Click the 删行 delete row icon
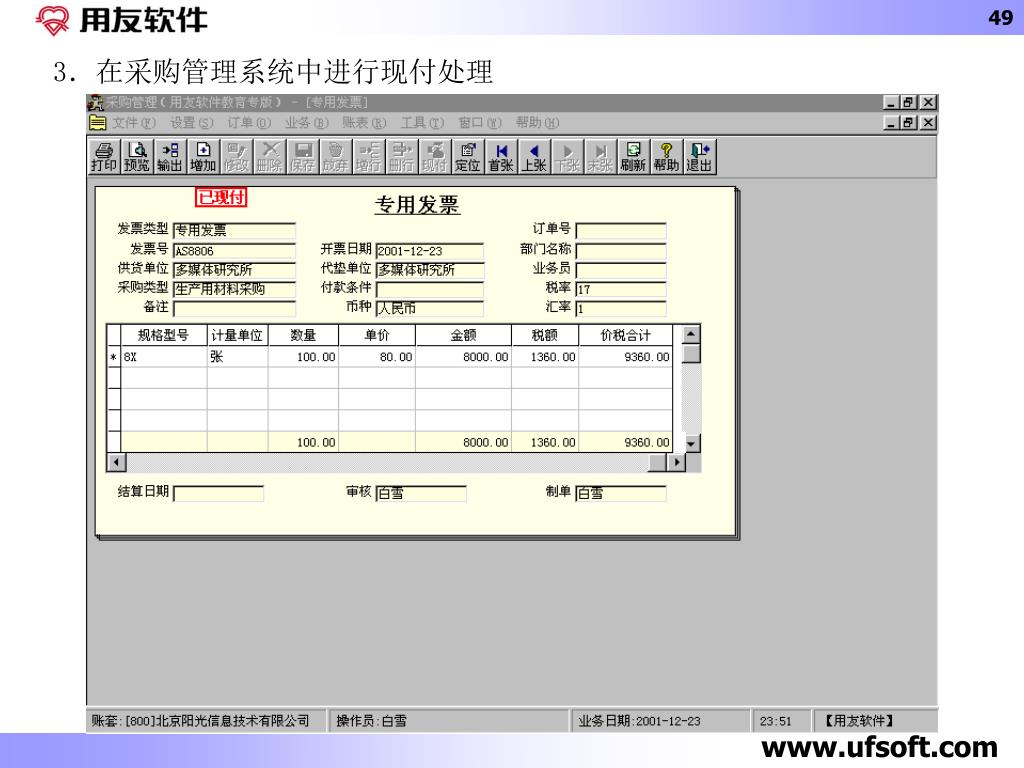 [x=402, y=157]
